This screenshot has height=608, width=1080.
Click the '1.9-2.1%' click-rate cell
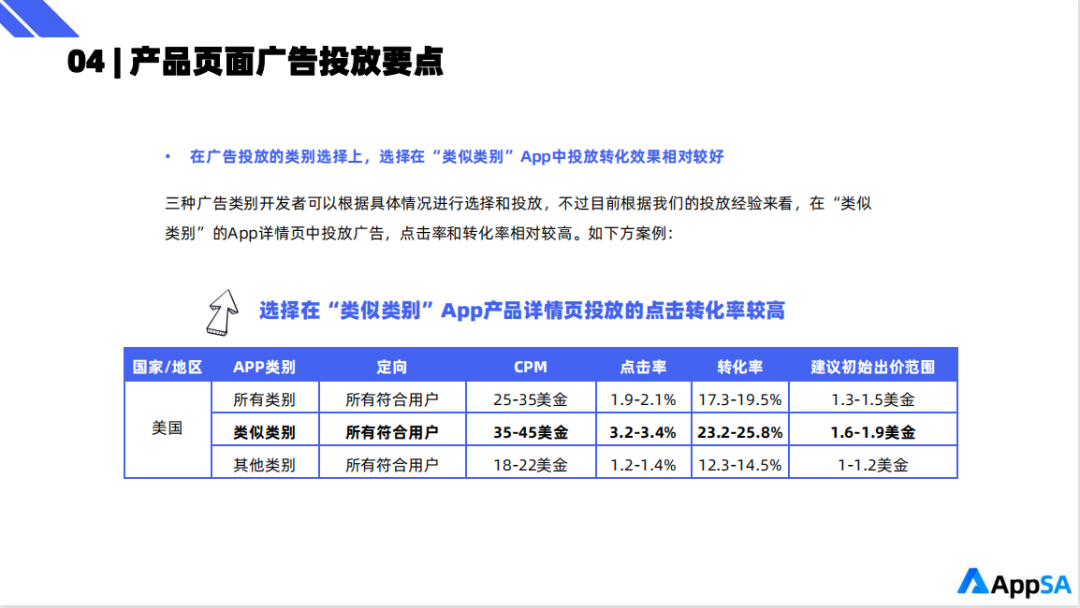pos(643,399)
